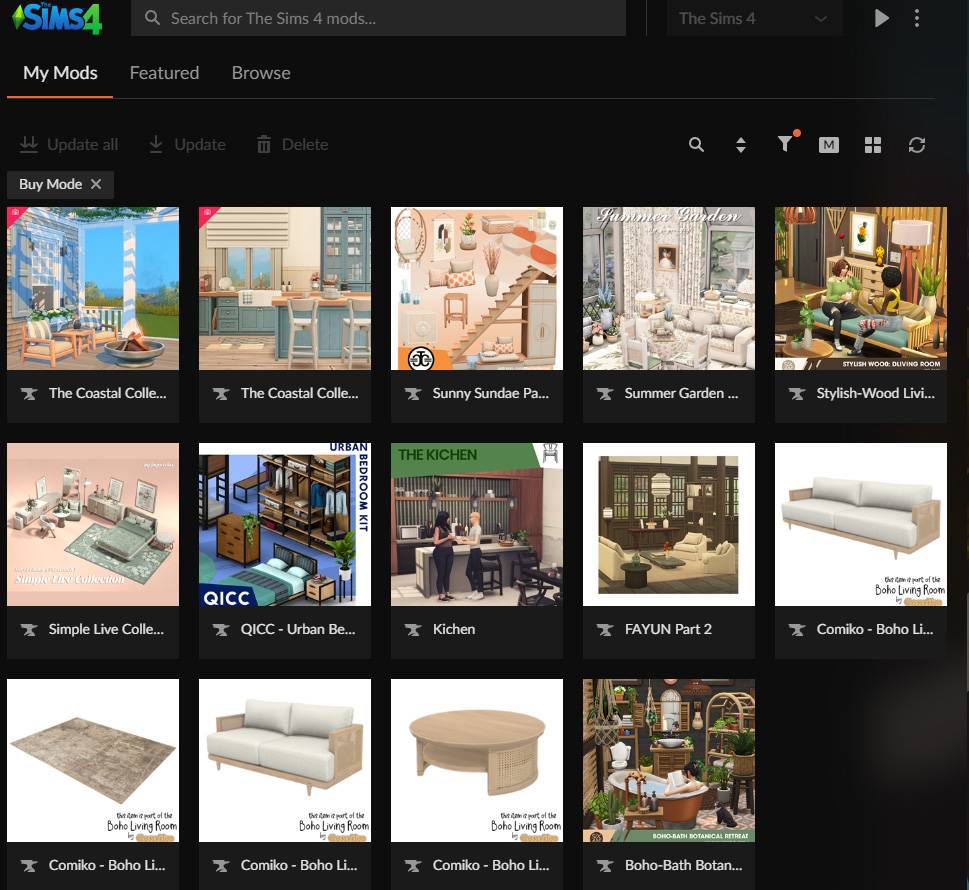Click category icon beside Simple Live title
The image size is (969, 890).
click(29, 630)
